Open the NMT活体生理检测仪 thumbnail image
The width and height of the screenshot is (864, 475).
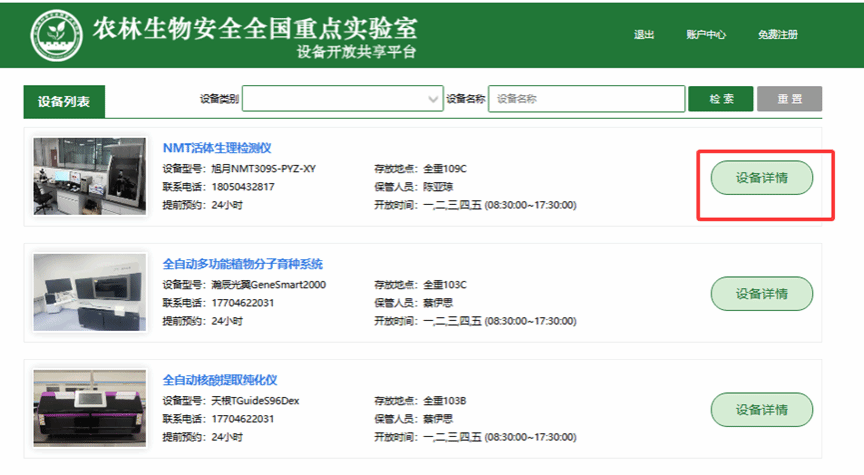click(89, 177)
